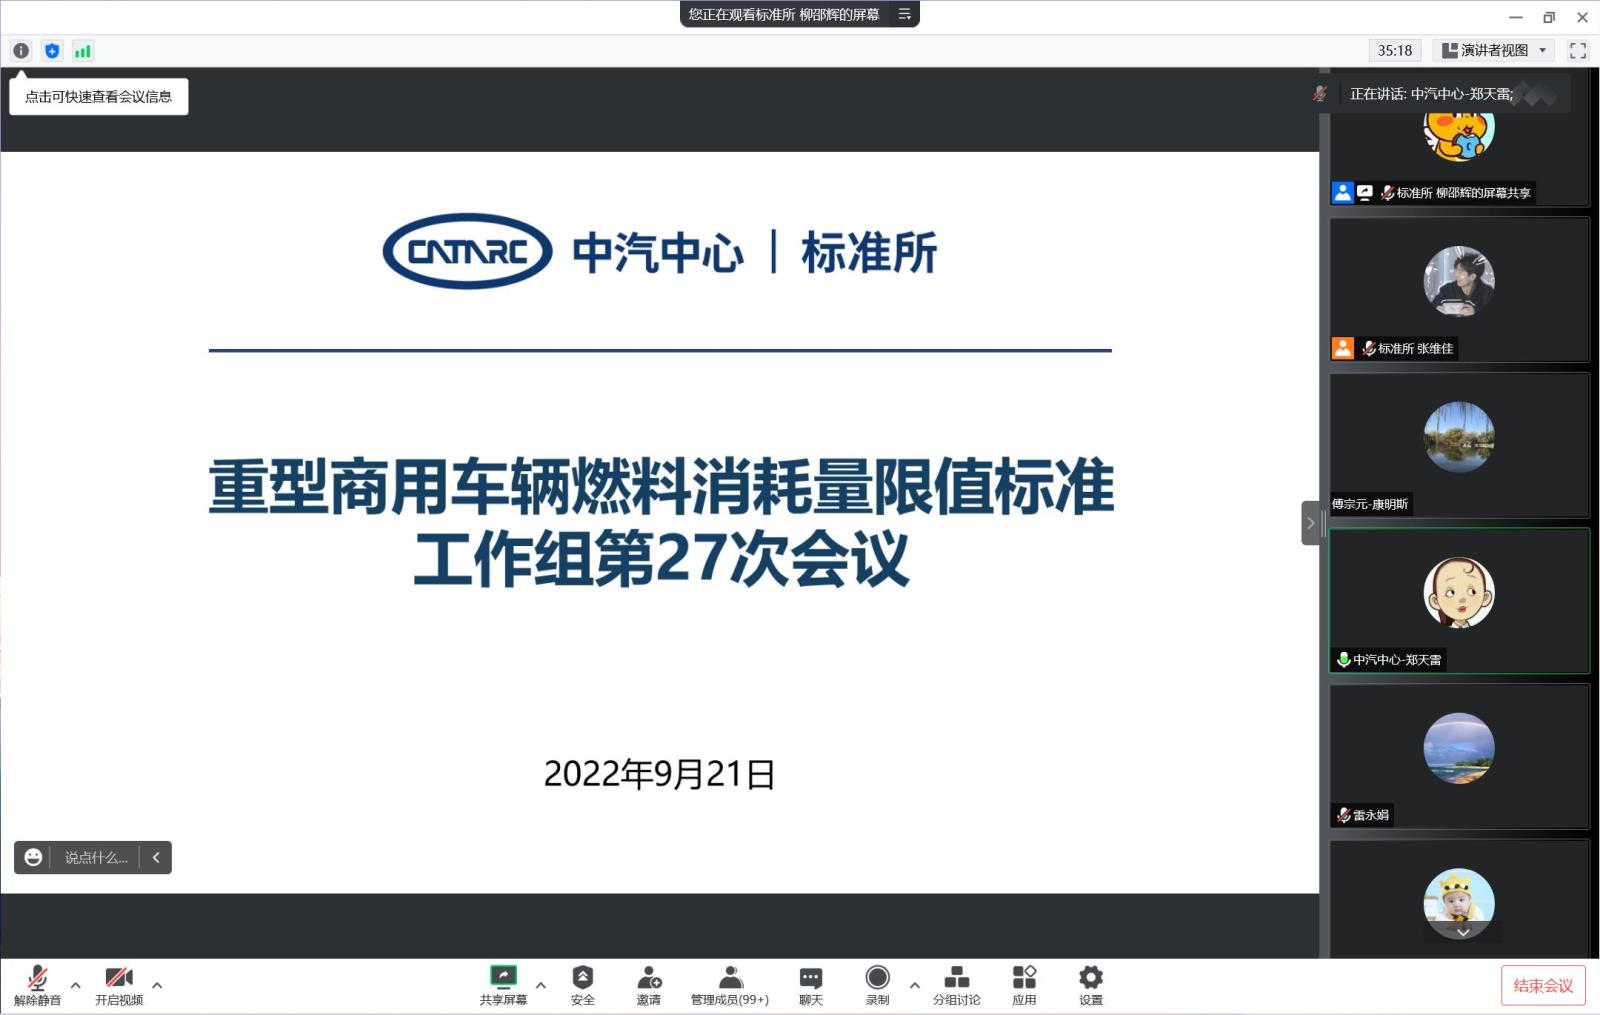Viewport: 1600px width, 1015px height.
Task: Open the screen-share banner options menu
Action: point(904,14)
